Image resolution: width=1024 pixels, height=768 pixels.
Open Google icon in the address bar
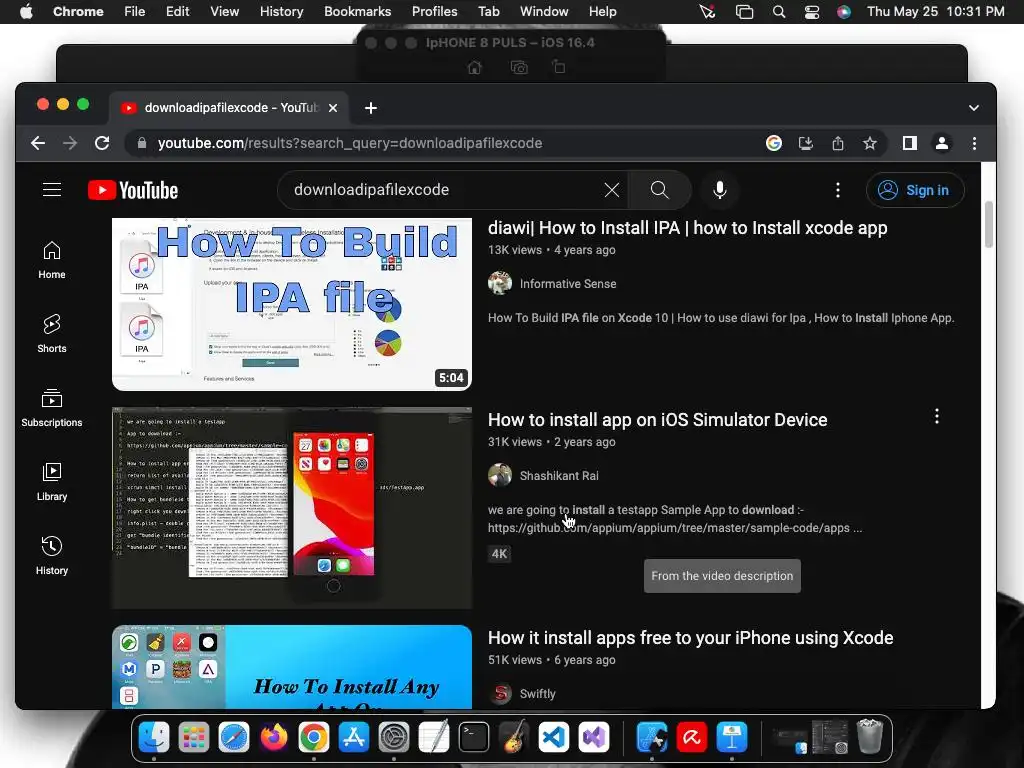point(774,143)
